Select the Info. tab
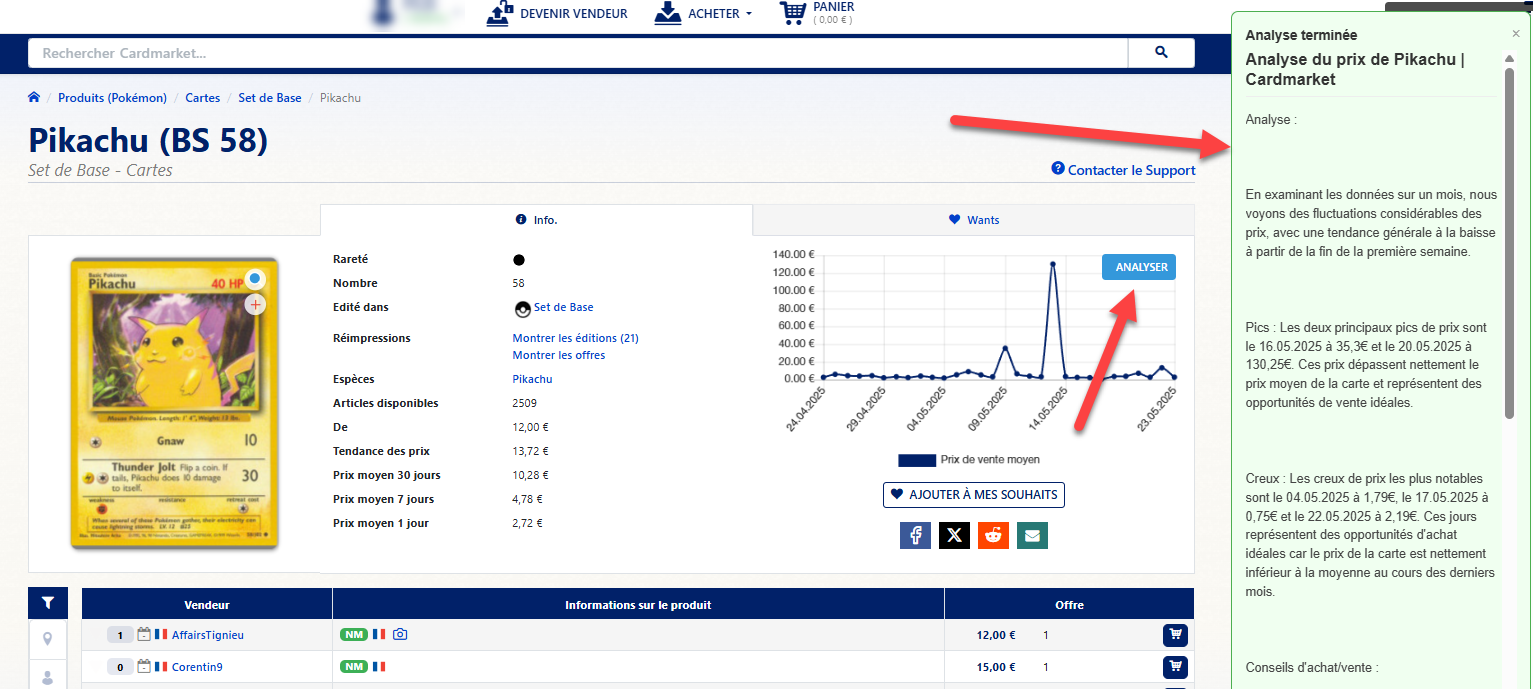 point(536,220)
